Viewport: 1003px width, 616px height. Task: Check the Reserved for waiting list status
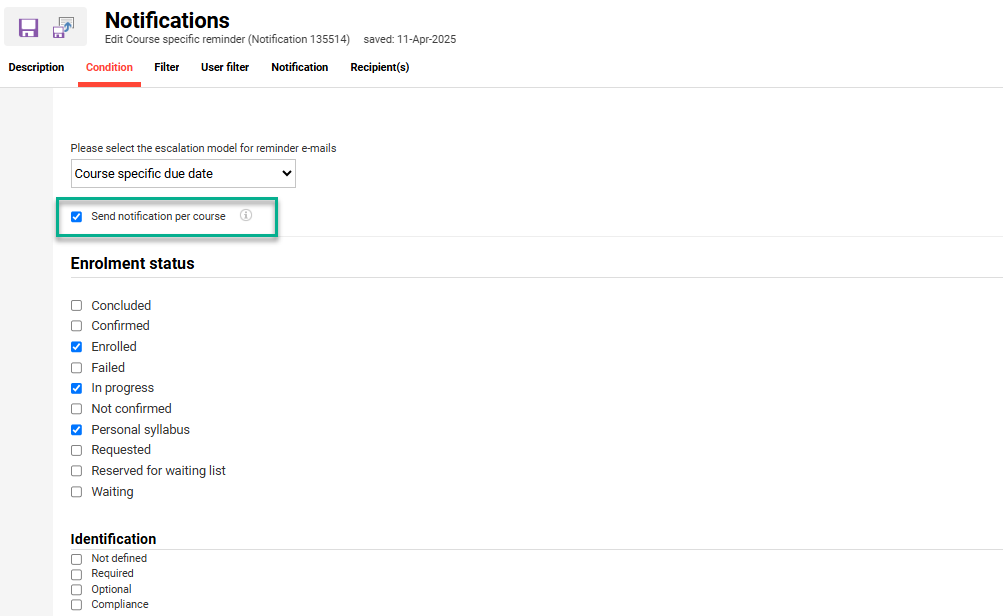pos(76,470)
